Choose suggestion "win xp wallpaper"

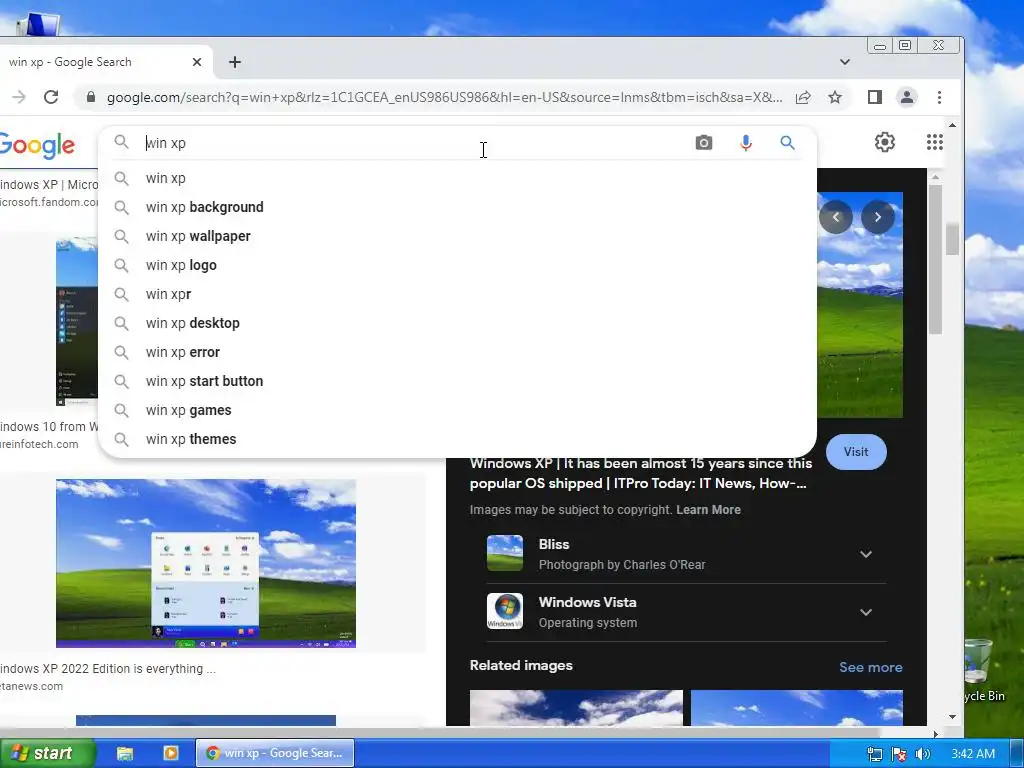coord(457,236)
